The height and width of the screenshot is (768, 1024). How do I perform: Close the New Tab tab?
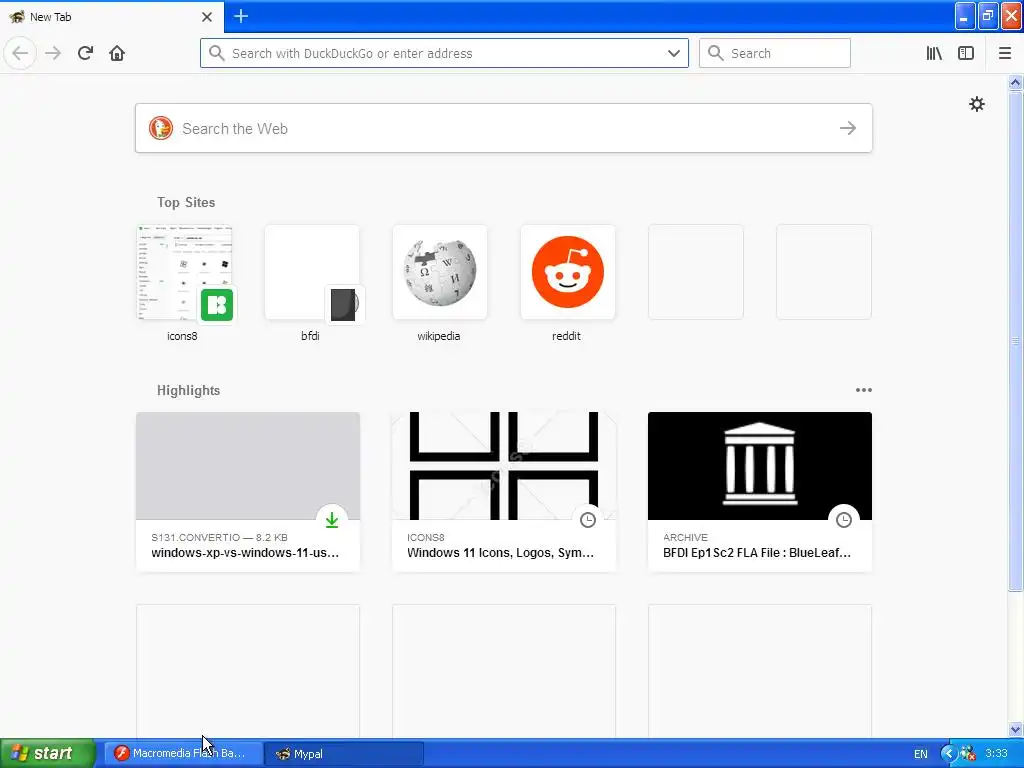click(207, 17)
